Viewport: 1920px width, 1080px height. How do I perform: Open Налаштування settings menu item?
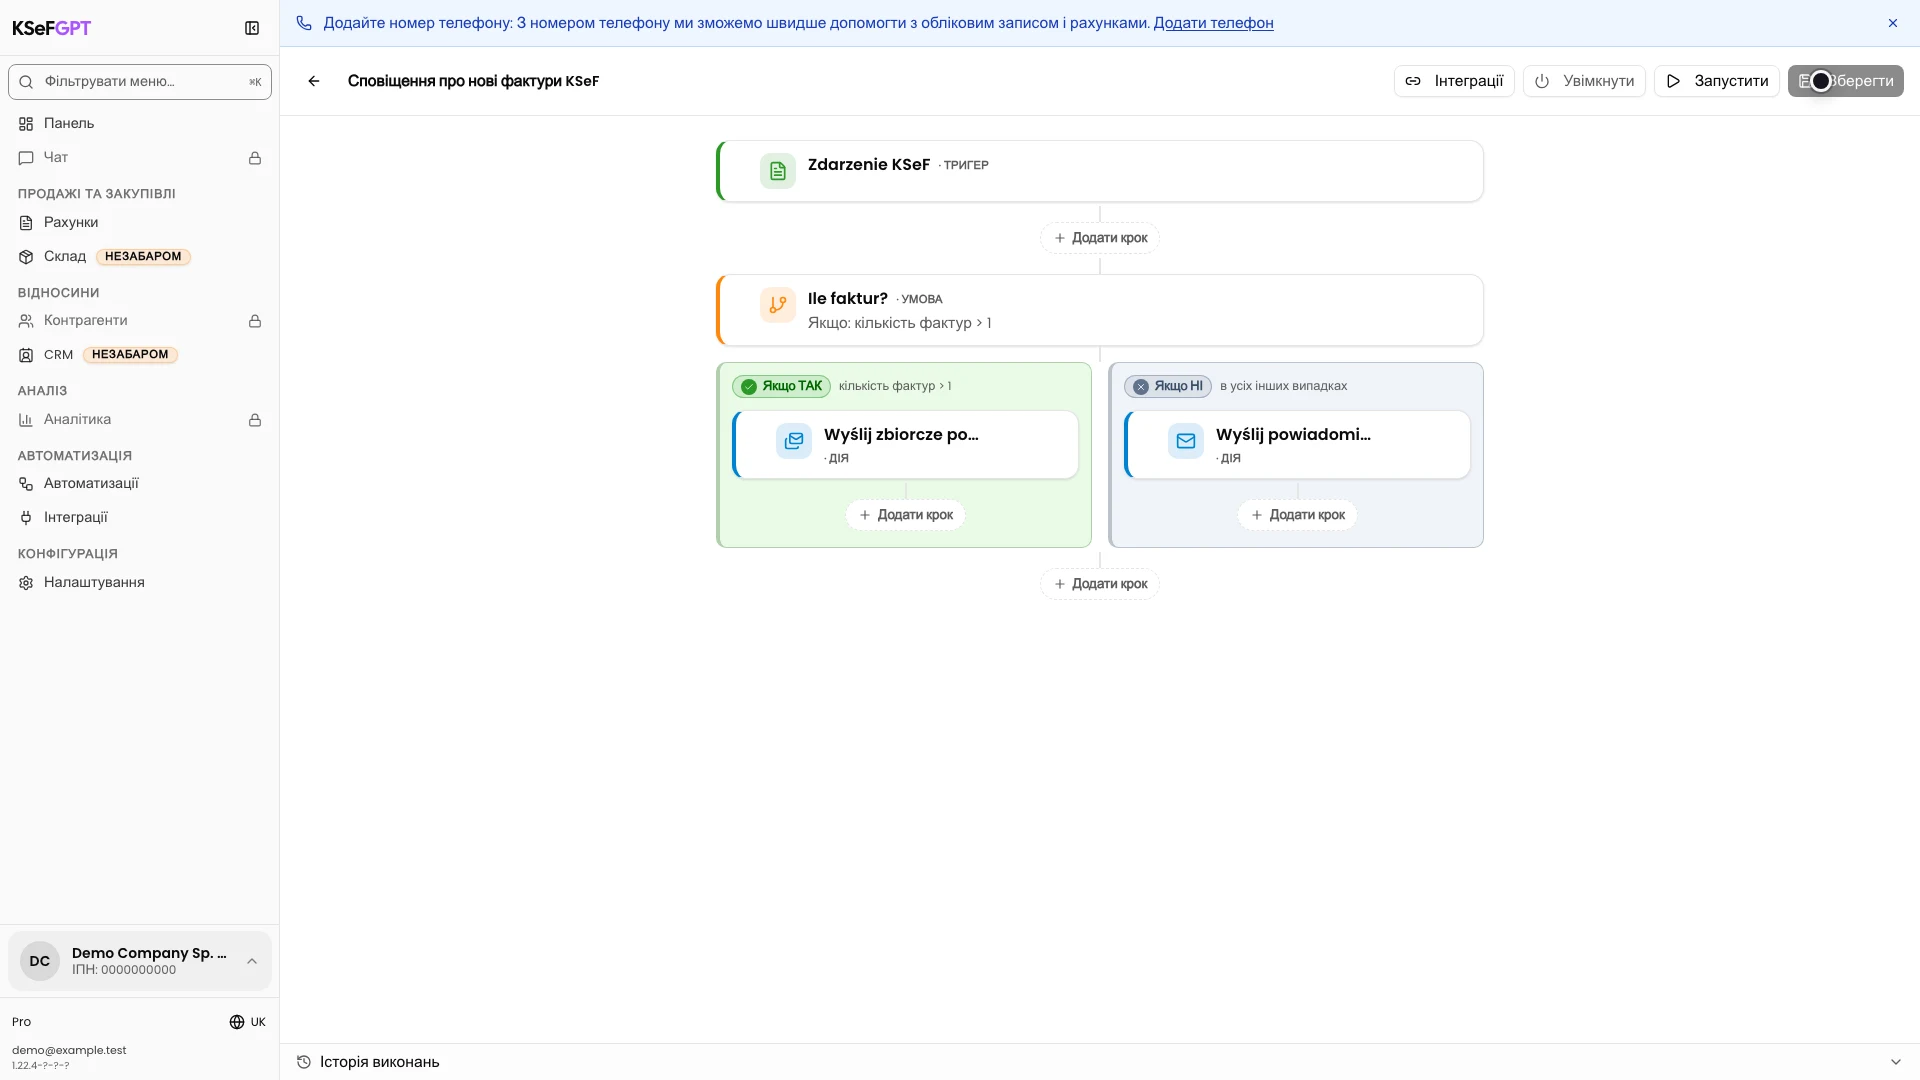point(140,582)
